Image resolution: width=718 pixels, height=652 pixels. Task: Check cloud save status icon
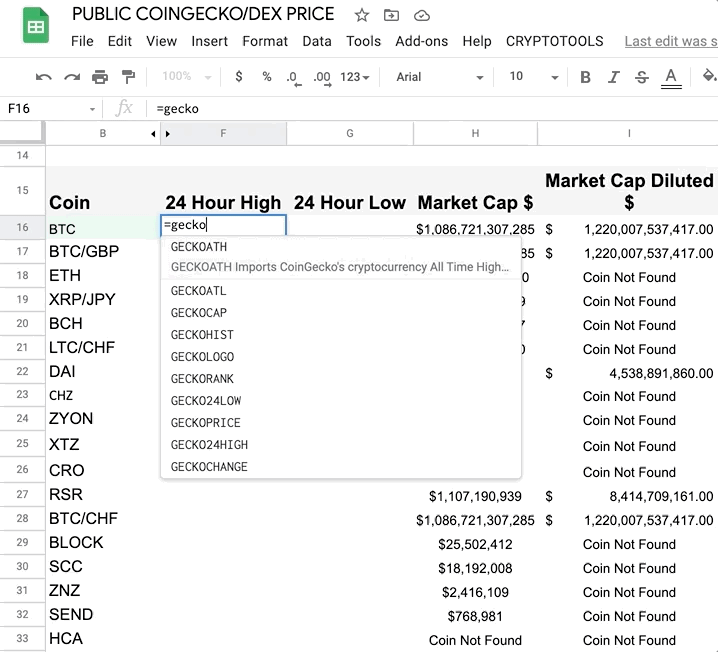[x=421, y=16]
